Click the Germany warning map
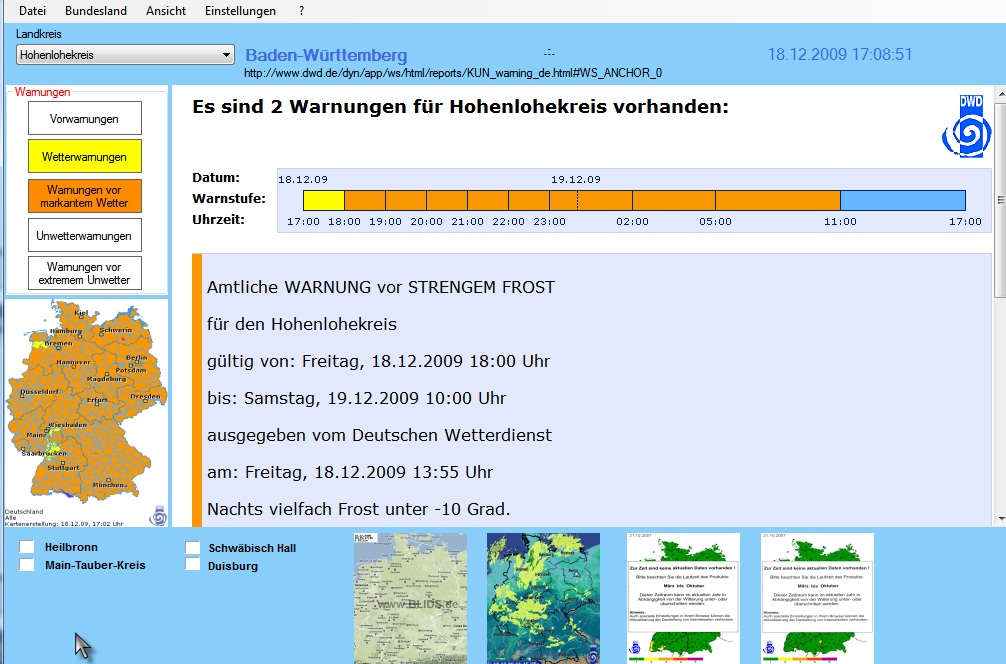This screenshot has width=1006, height=664. 86,410
